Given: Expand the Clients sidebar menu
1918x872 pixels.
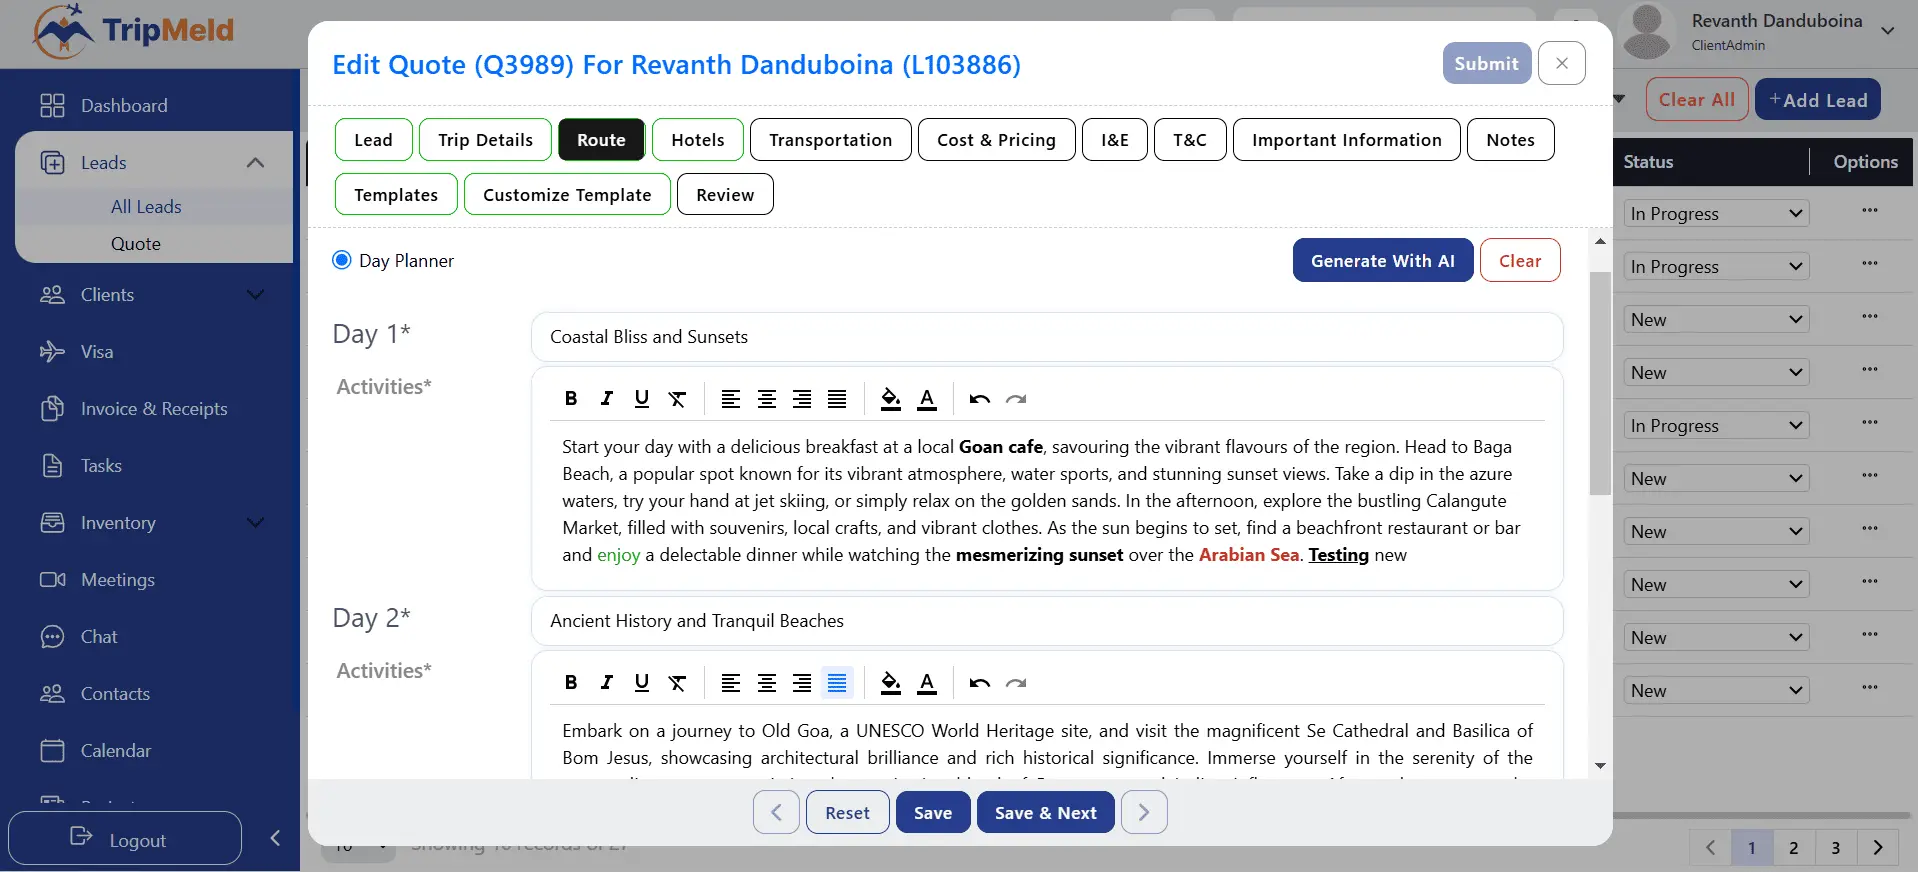Looking at the screenshot, I should coord(255,295).
